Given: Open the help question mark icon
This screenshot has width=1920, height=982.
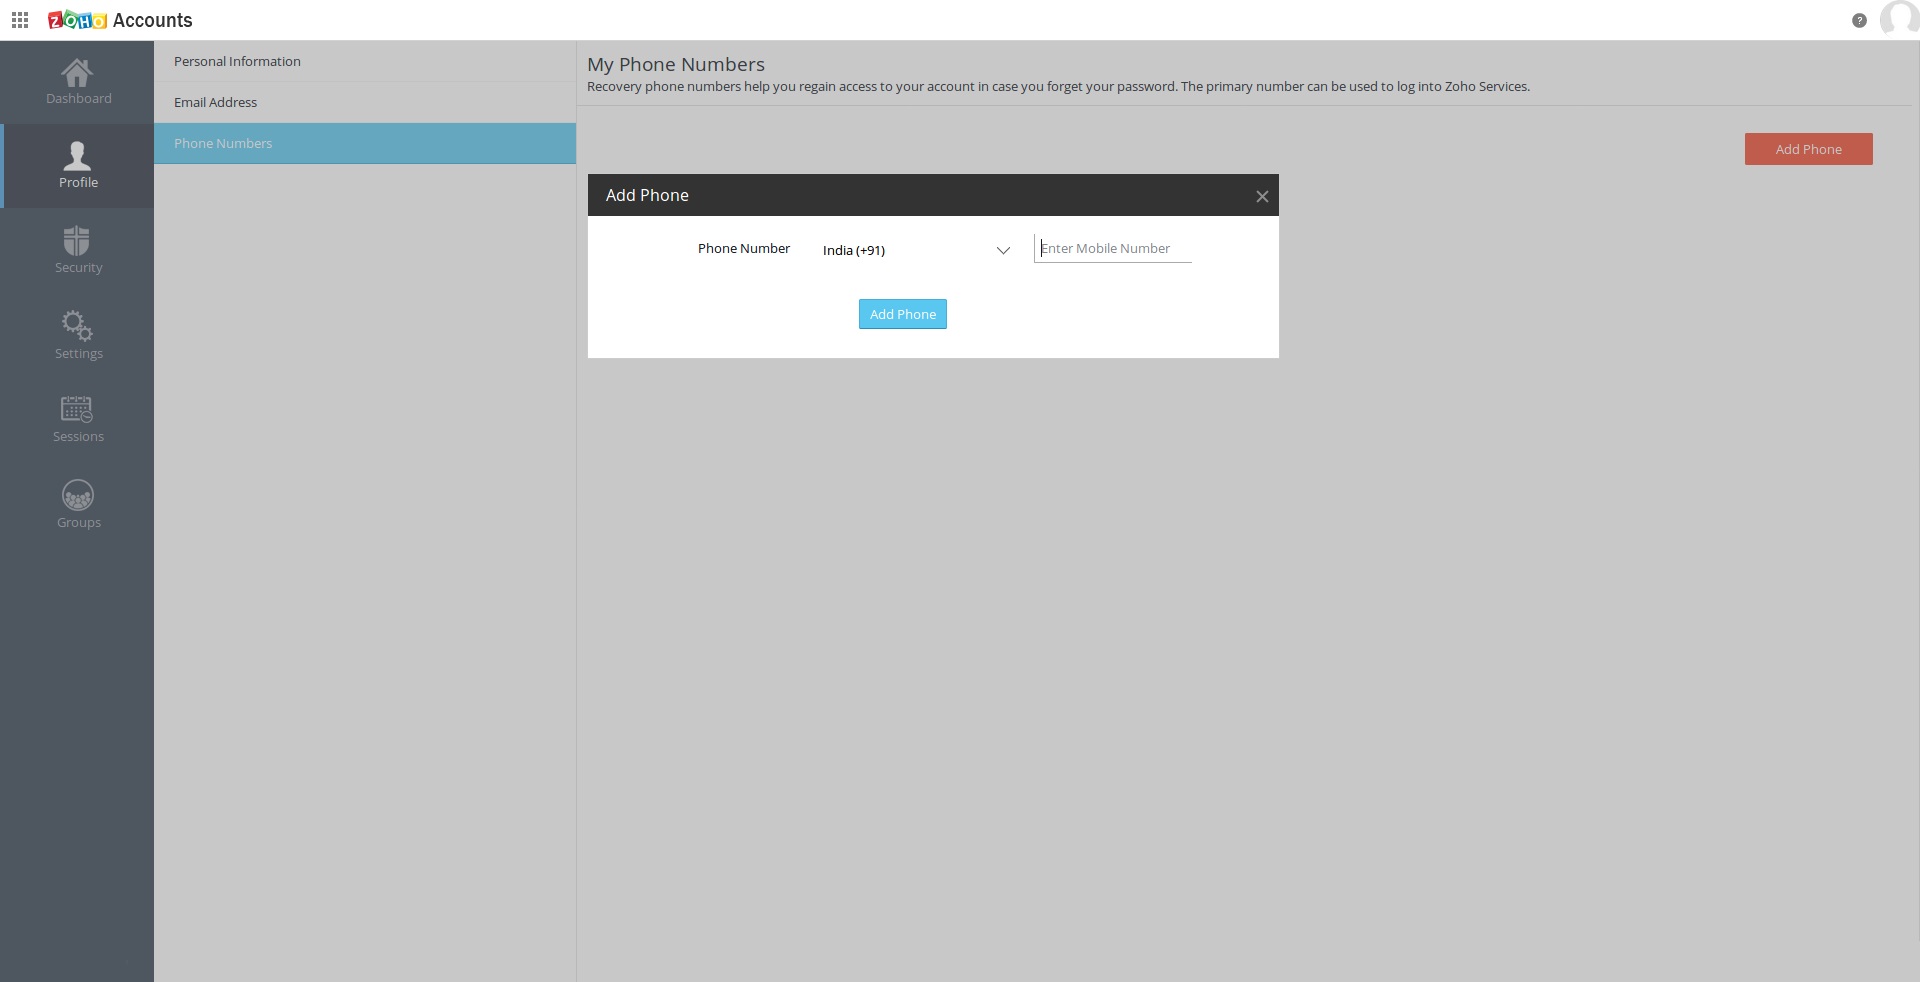Looking at the screenshot, I should click(x=1859, y=20).
